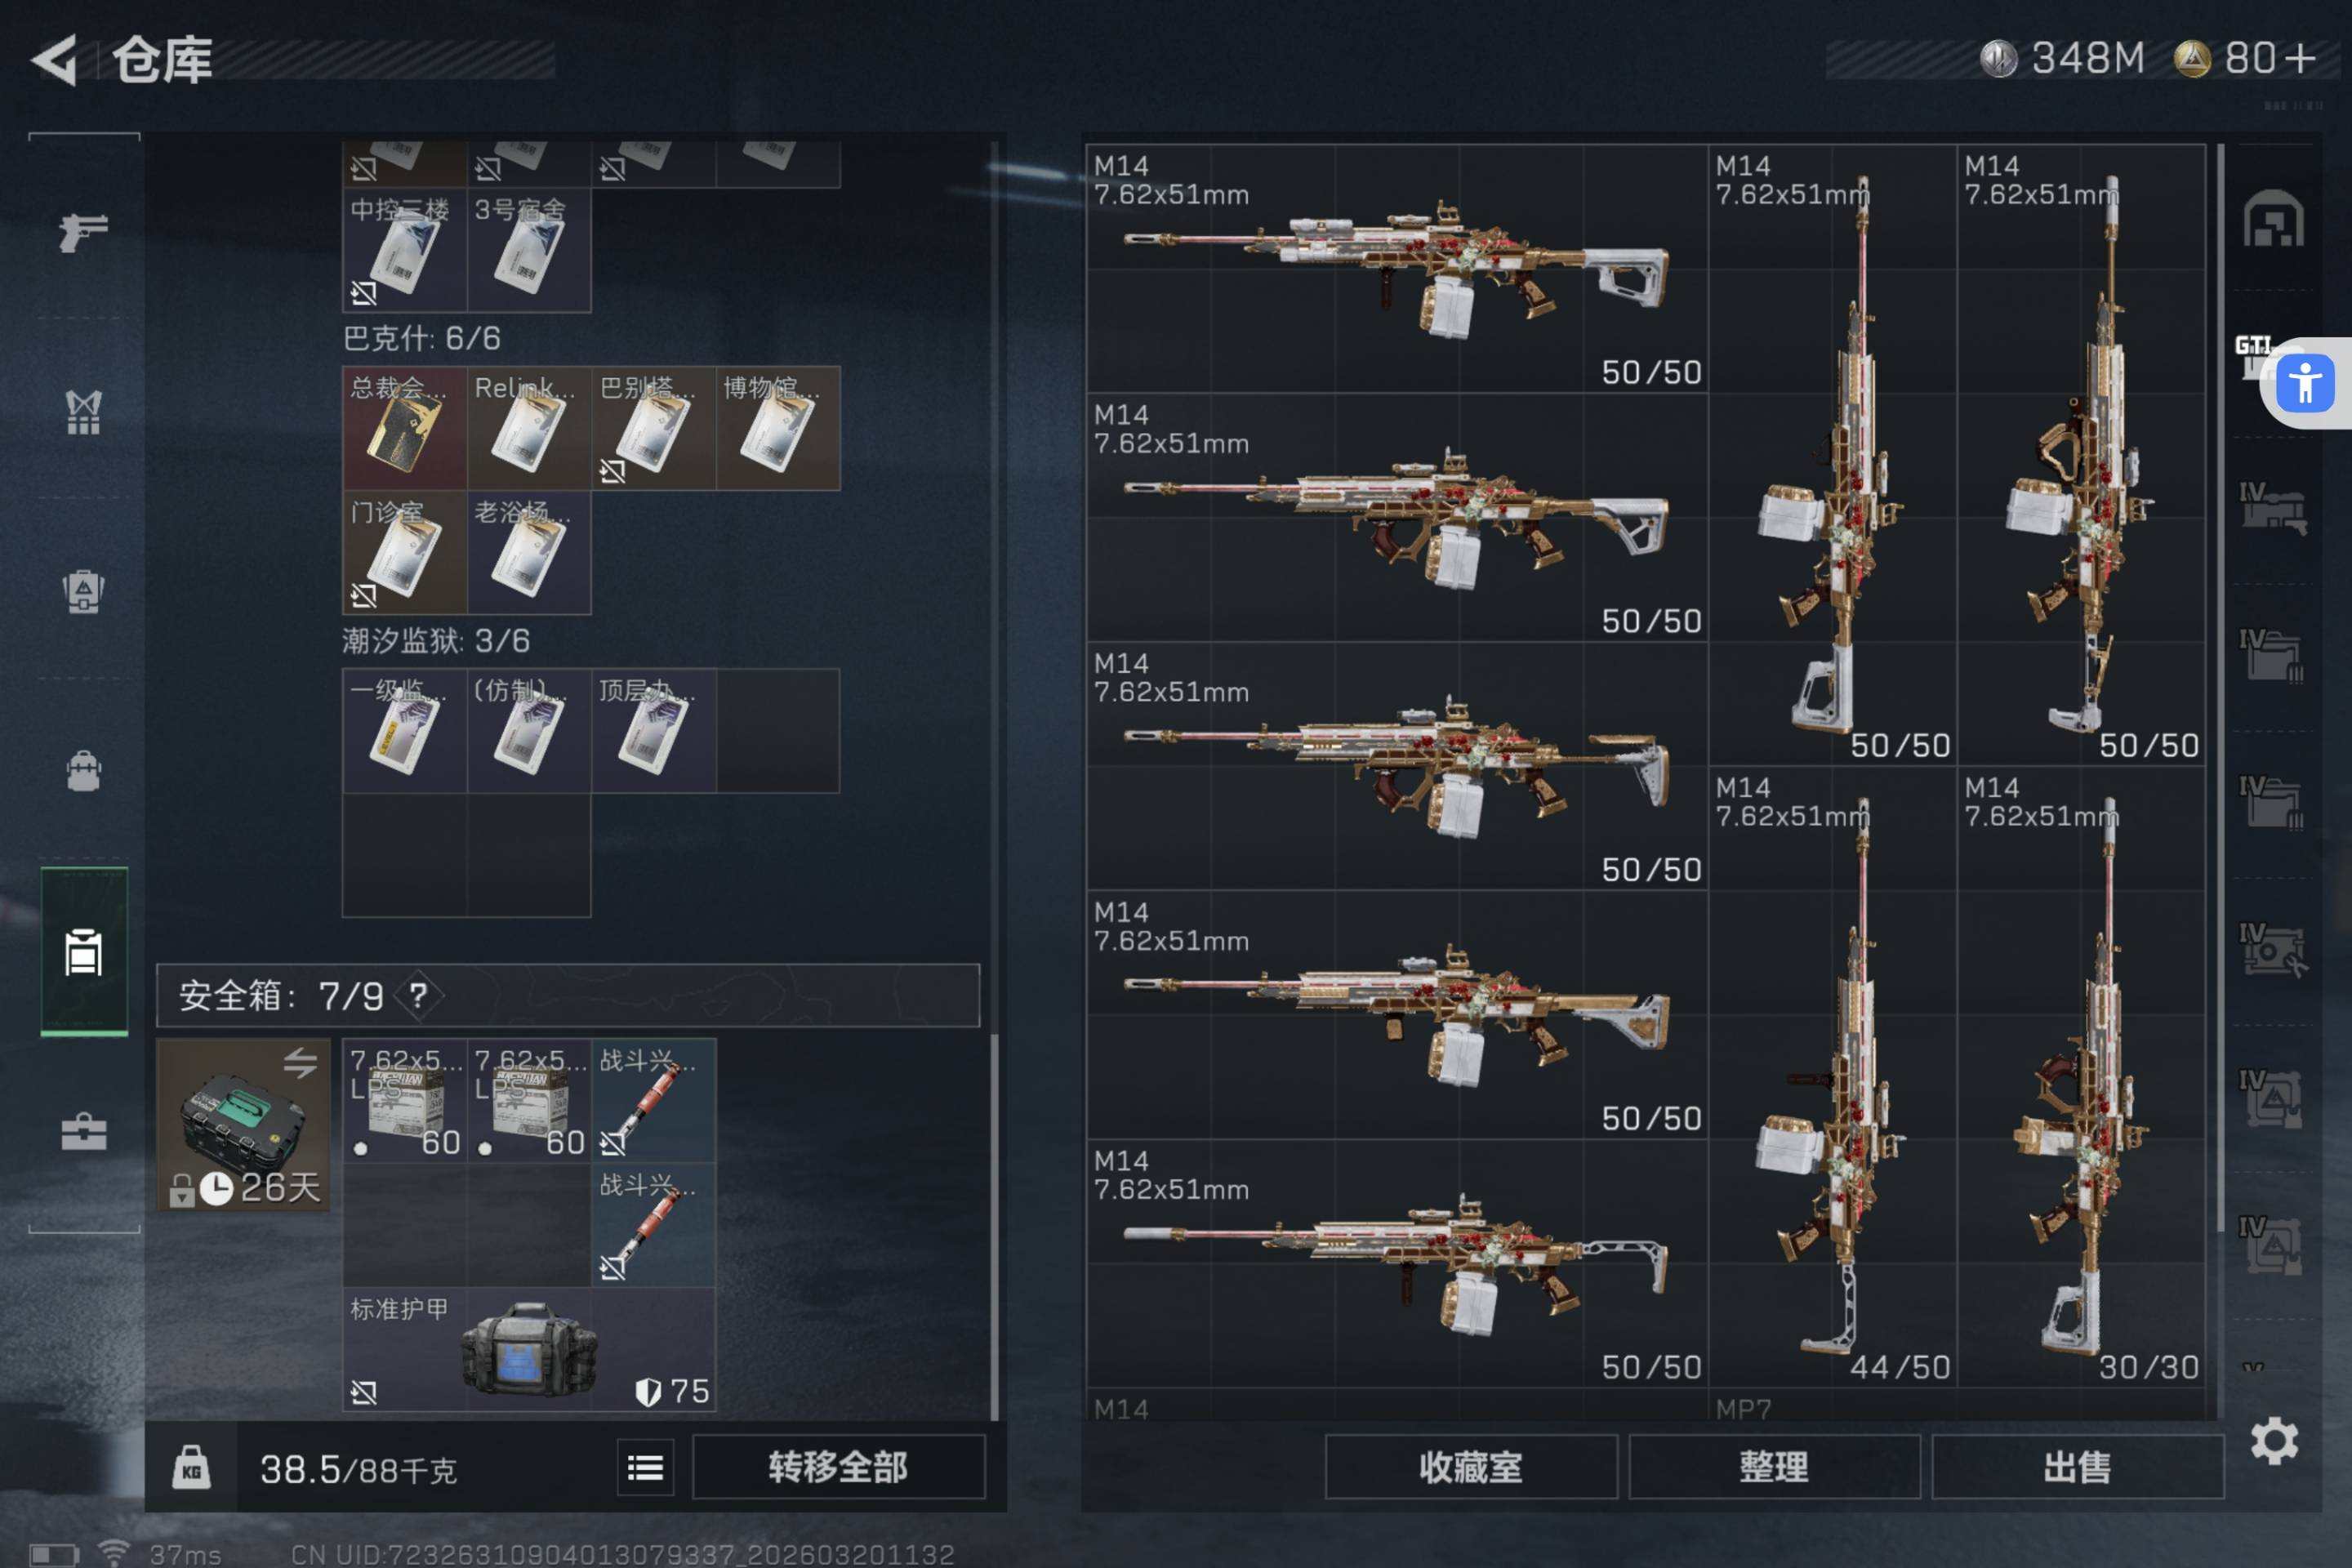Select the pistol weapons category icon

[x=84, y=232]
